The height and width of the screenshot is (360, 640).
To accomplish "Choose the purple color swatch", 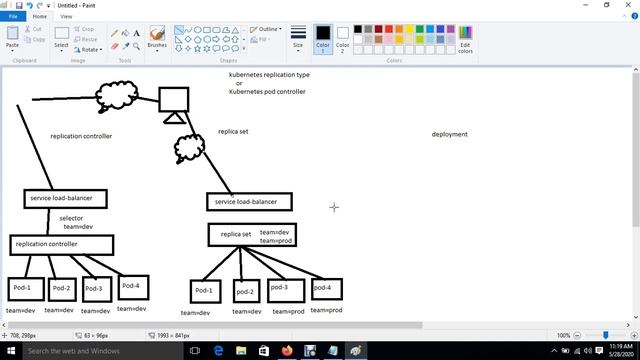I will point(451,29).
